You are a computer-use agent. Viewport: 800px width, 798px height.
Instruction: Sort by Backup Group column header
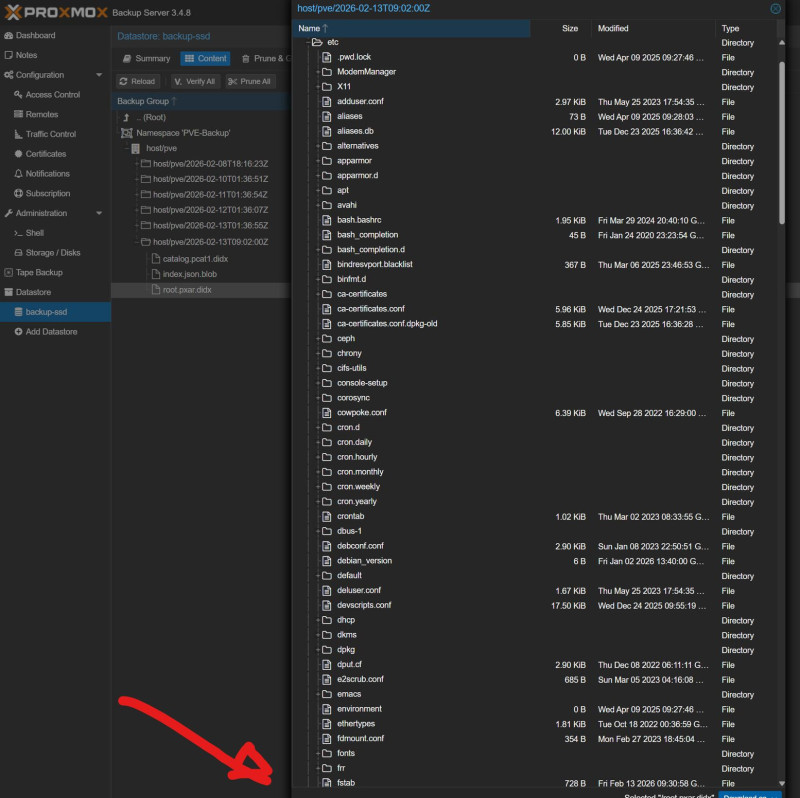pos(143,102)
